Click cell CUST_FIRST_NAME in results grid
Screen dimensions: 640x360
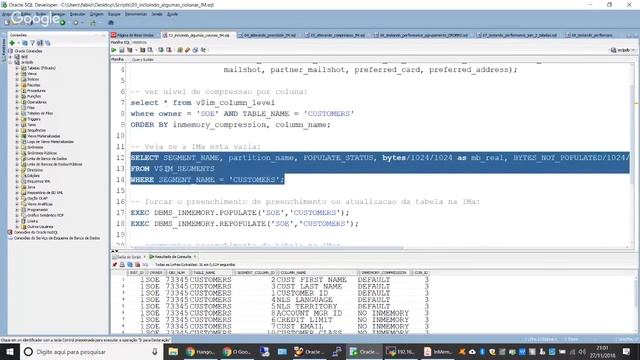[x=311, y=280]
